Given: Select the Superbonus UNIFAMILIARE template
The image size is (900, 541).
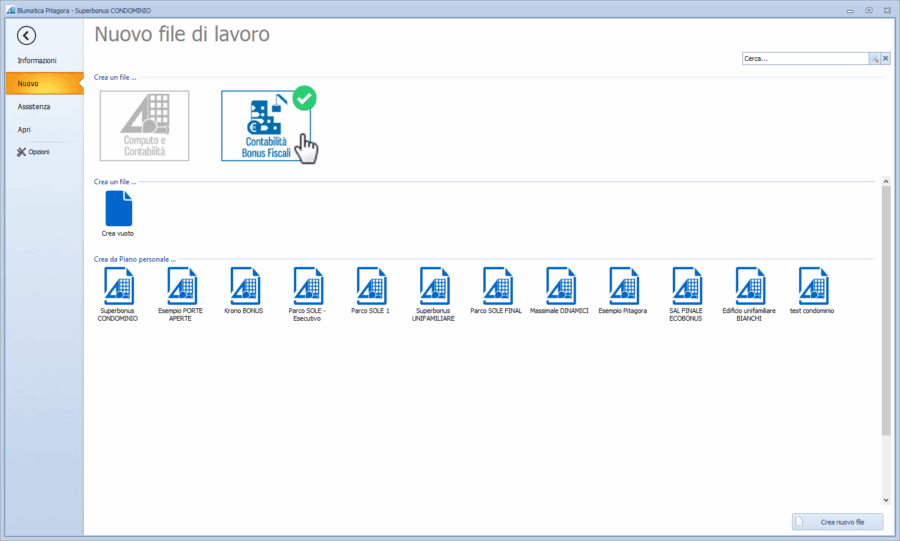Looking at the screenshot, I should click(433, 294).
